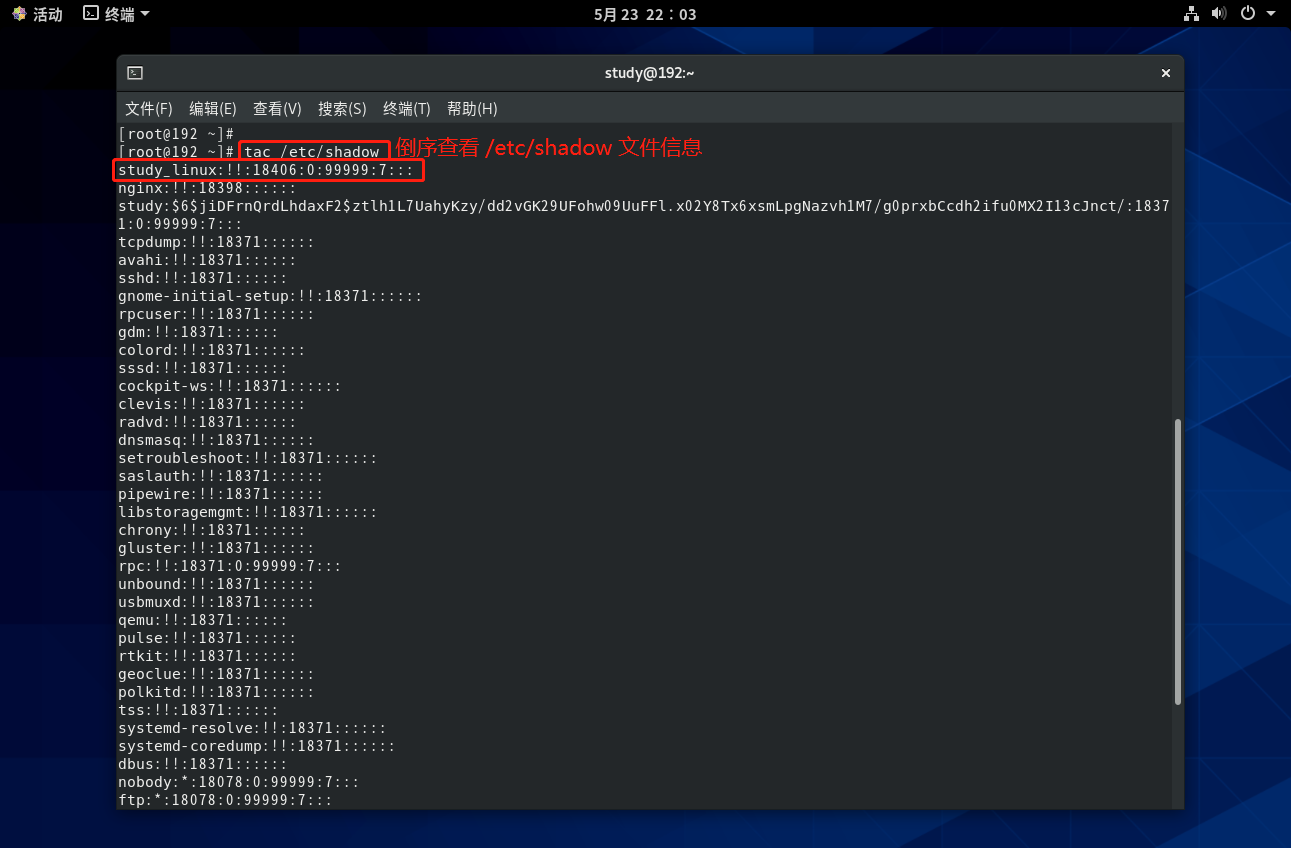Click the power icon in system tray
Screen dimensions: 1291x848
1247,14
